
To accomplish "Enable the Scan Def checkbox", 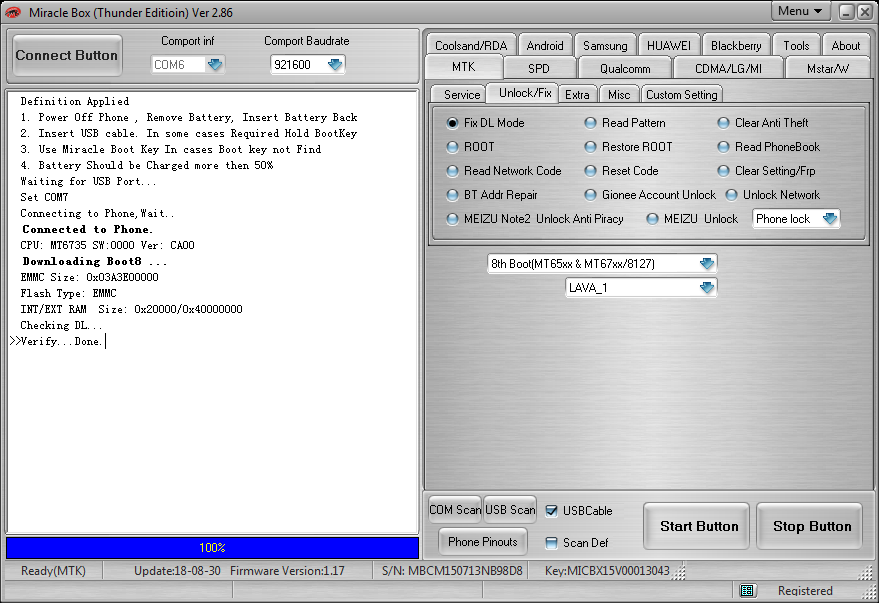I will coord(552,542).
